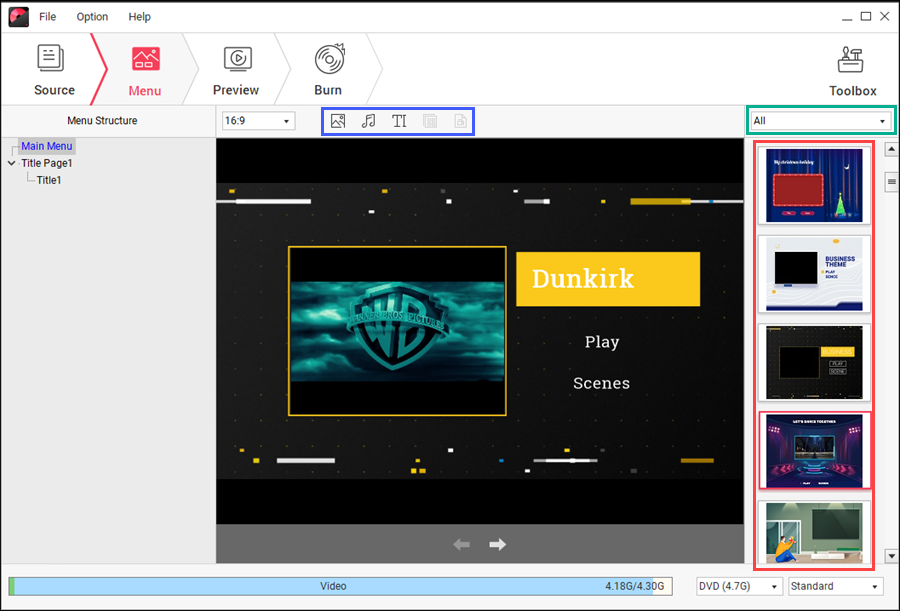Screen dimensions: 900x611
Task: Select the Christmas holiday menu template
Action: tap(814, 185)
